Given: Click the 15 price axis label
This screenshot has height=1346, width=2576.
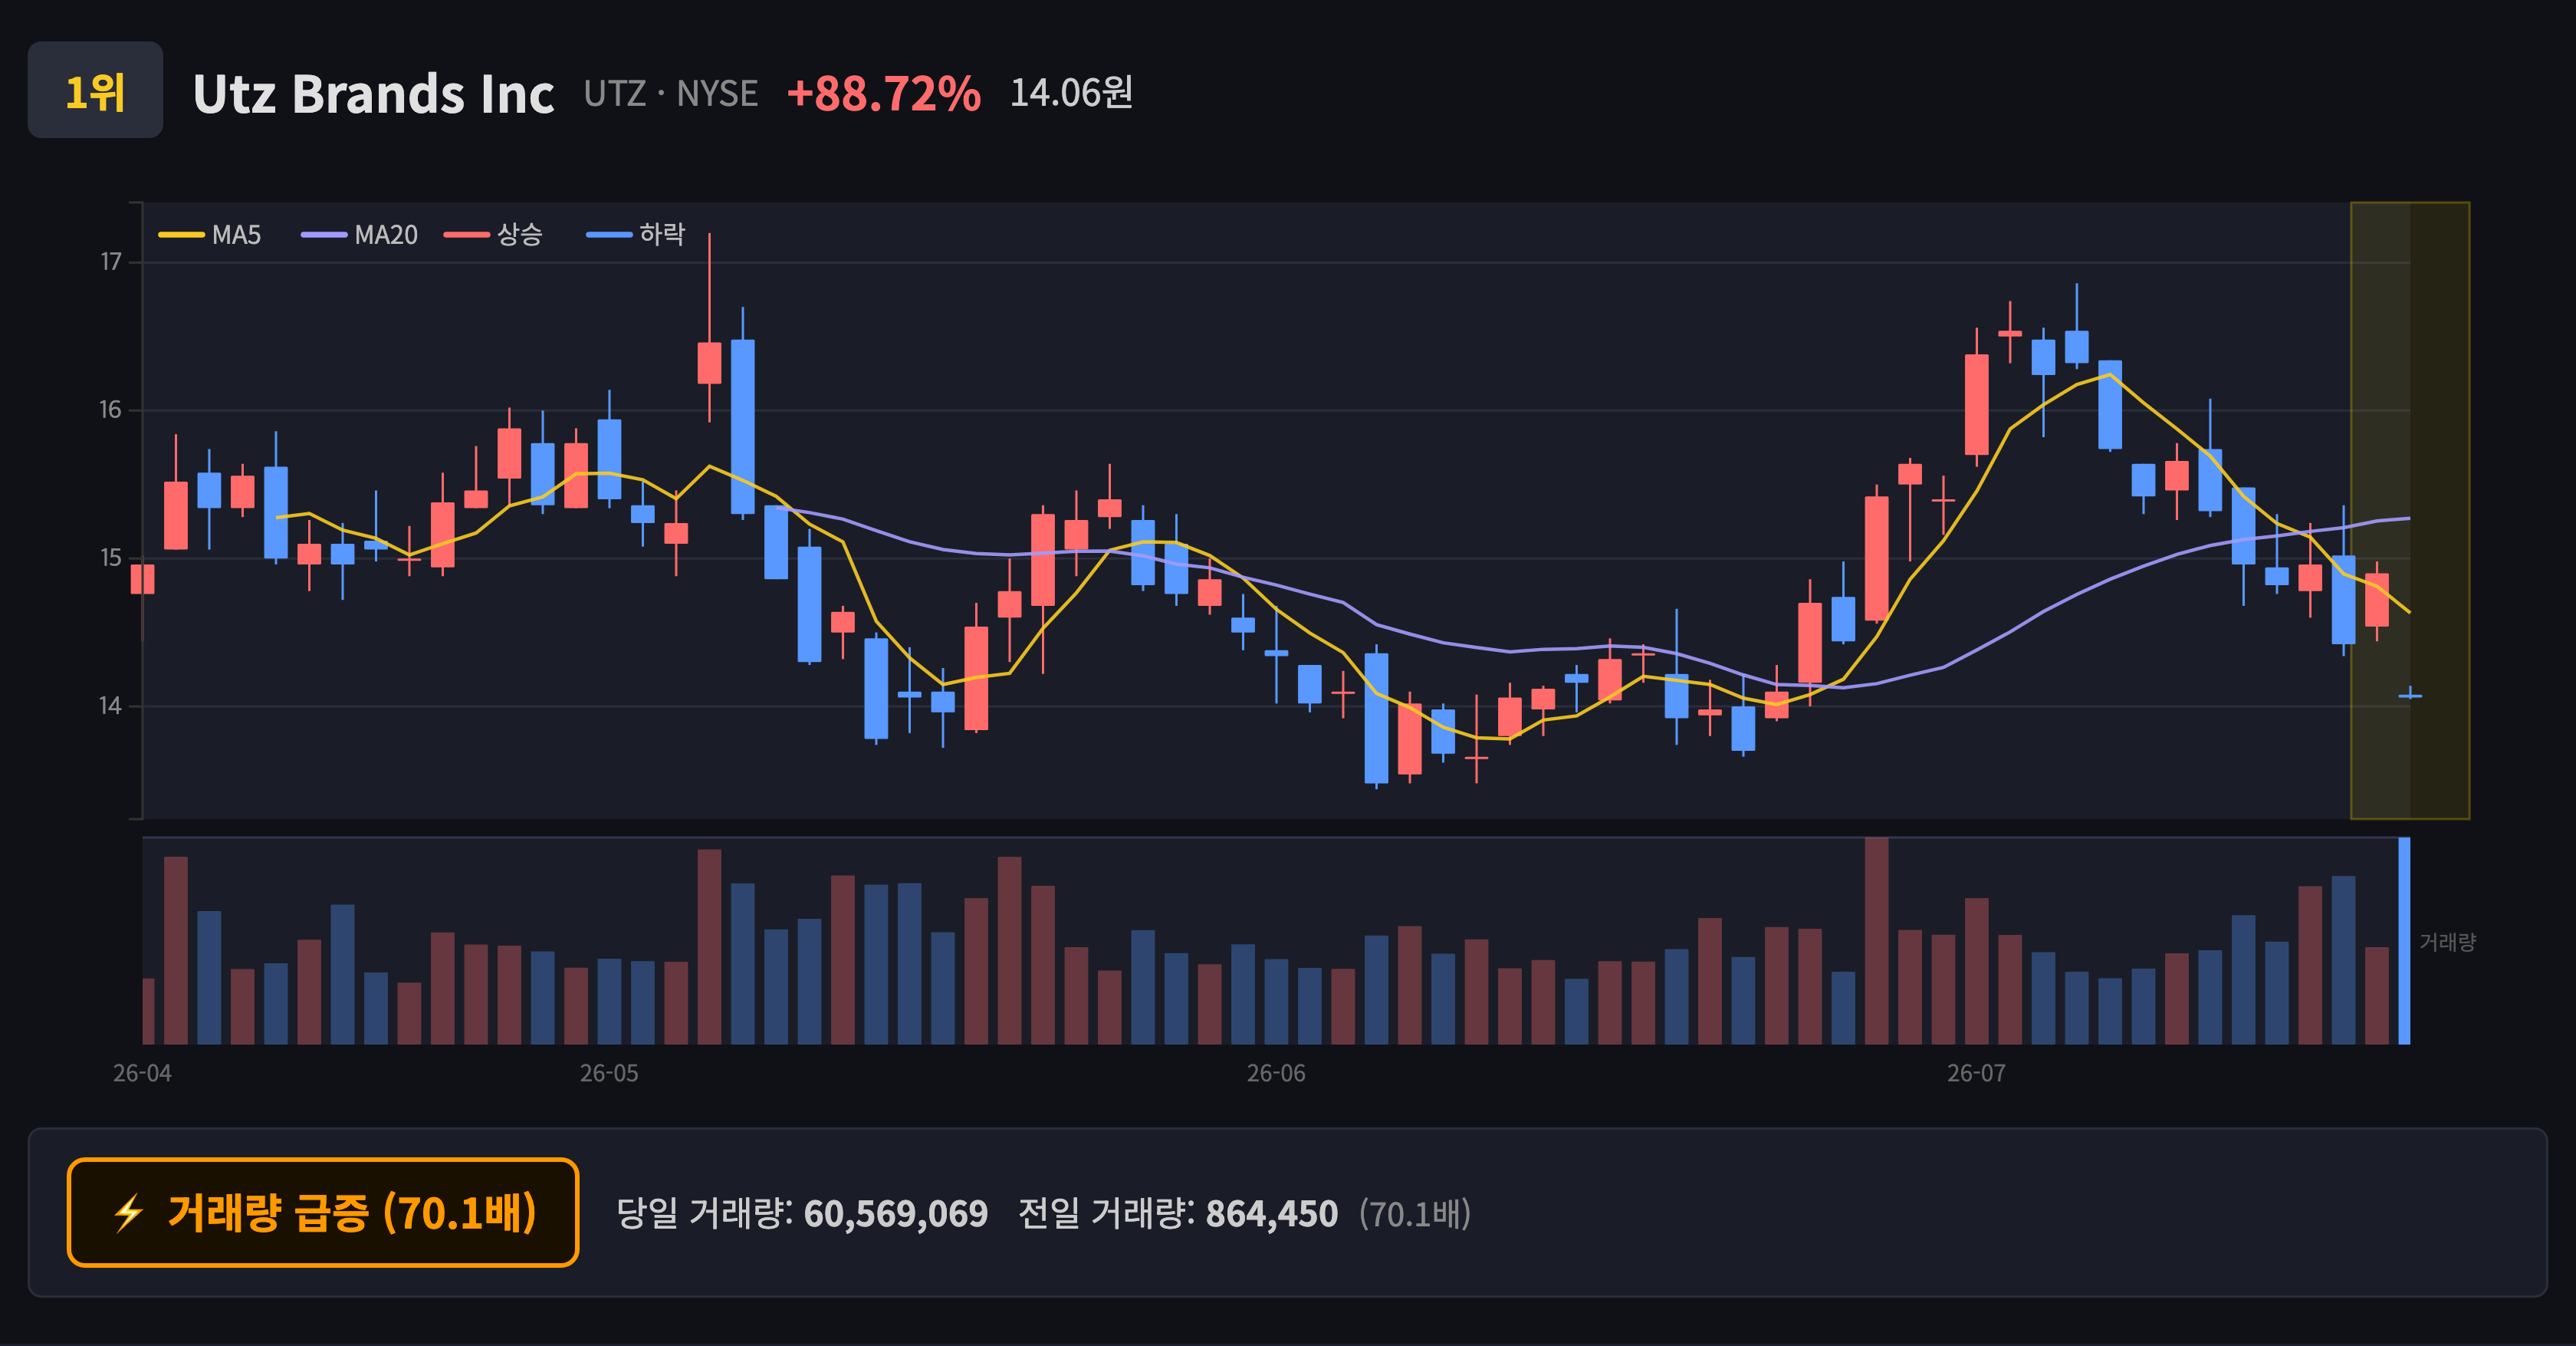Looking at the screenshot, I should (110, 558).
